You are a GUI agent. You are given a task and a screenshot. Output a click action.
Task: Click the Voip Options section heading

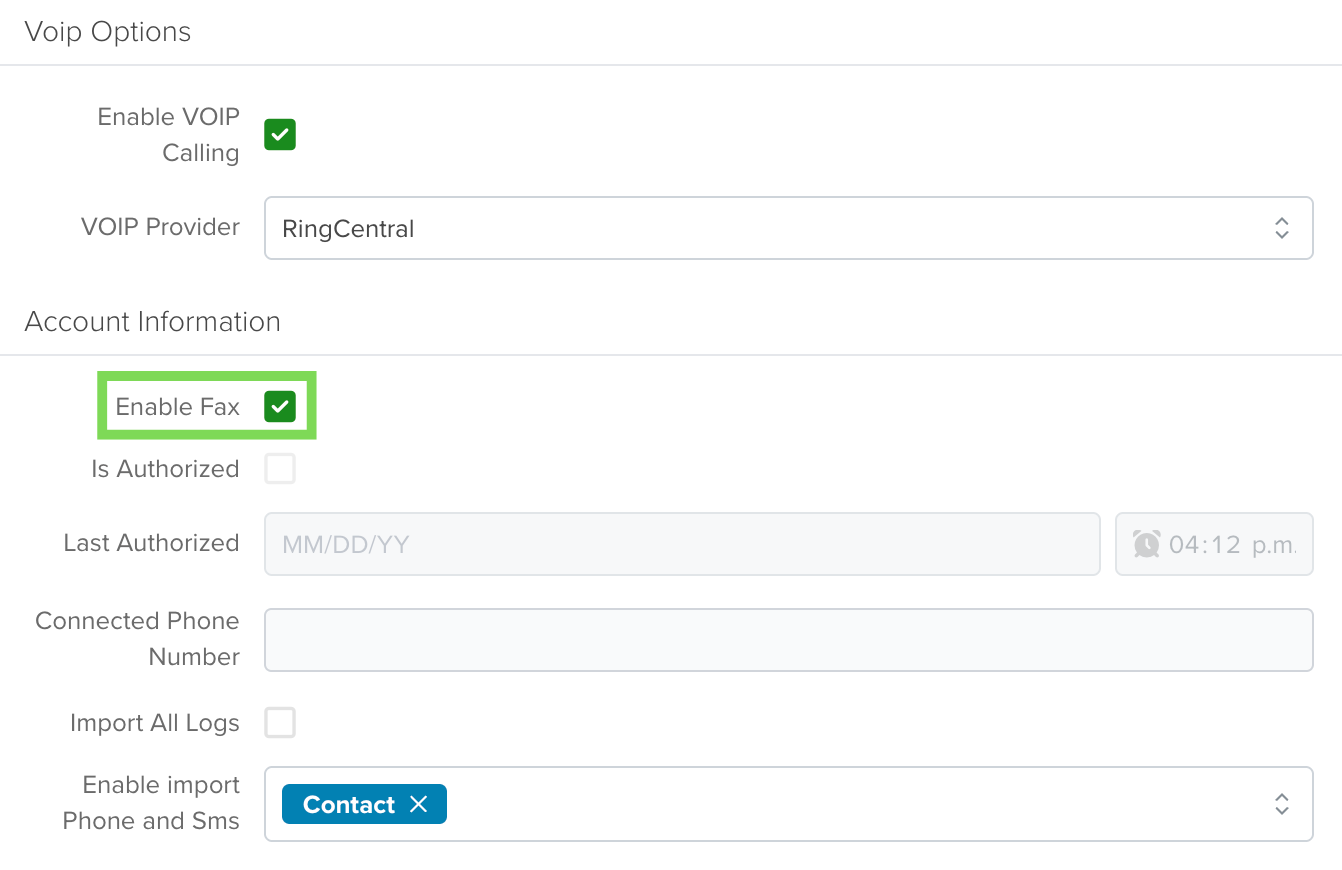[108, 32]
